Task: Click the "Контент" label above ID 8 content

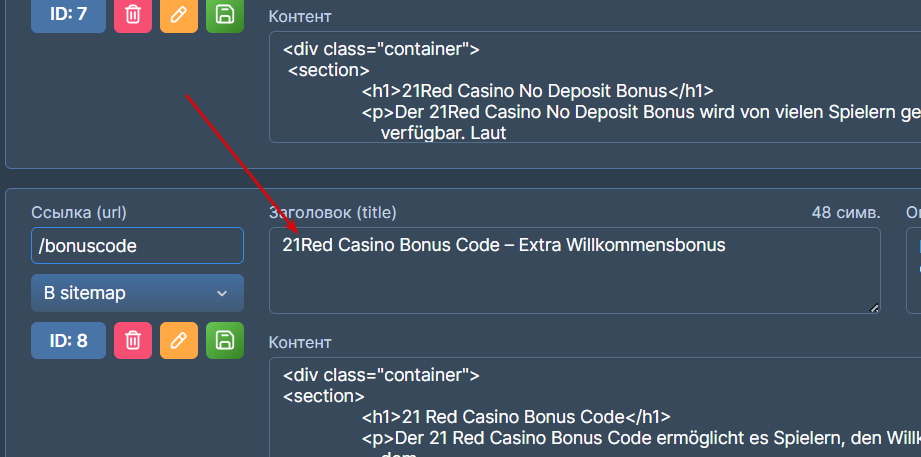Action: click(x=300, y=343)
